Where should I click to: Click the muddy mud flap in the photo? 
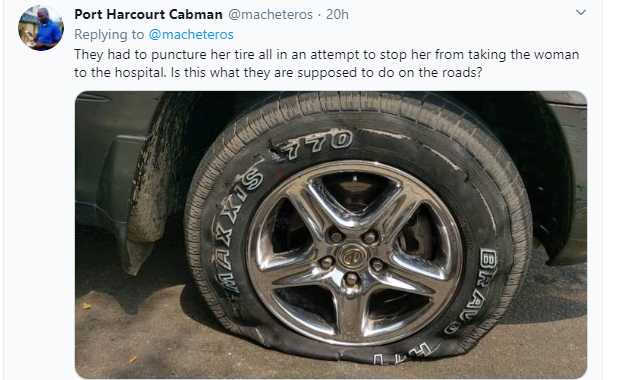tap(148, 189)
